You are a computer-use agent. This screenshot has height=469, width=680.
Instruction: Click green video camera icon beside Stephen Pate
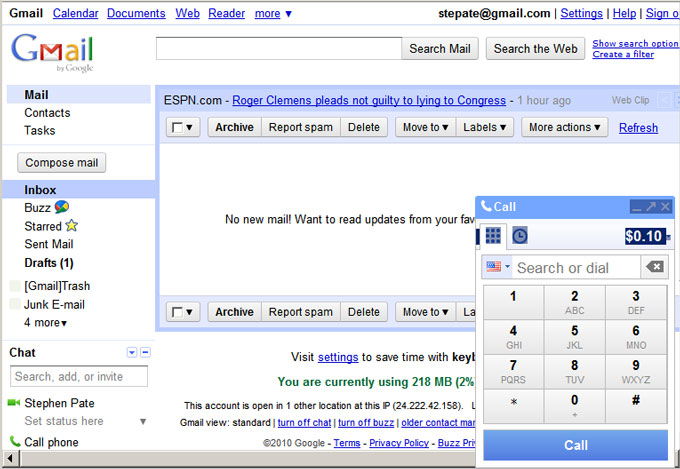[14, 403]
